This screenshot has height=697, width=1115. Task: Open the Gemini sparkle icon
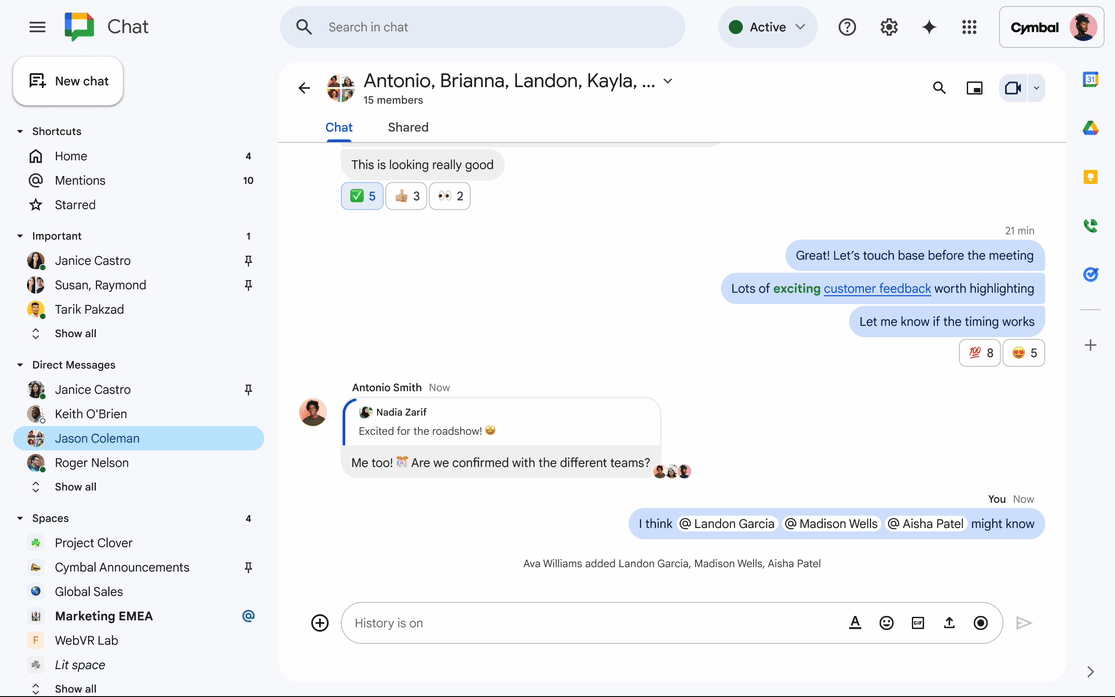click(929, 27)
